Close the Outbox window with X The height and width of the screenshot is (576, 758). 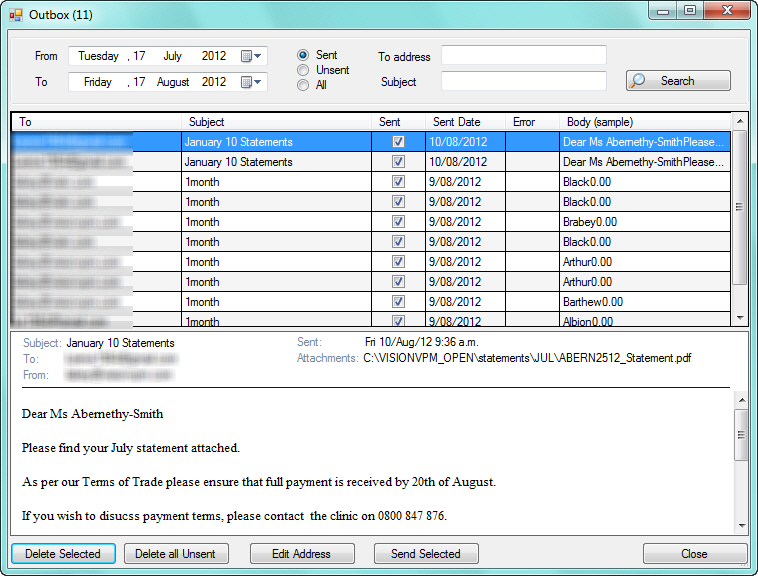[727, 11]
